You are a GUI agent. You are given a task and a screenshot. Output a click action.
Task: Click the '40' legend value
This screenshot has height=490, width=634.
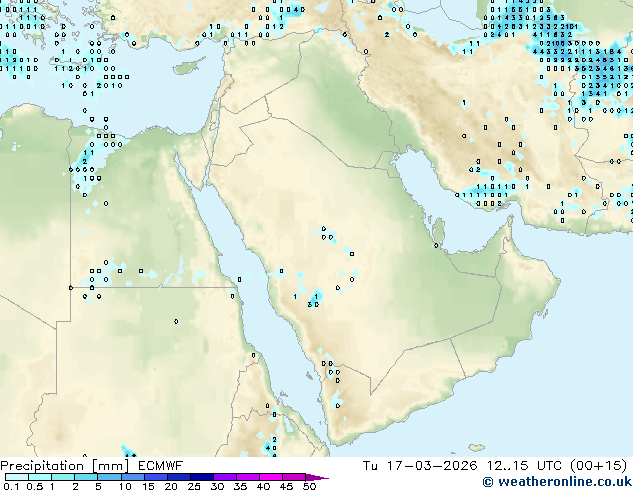[x=263, y=486]
